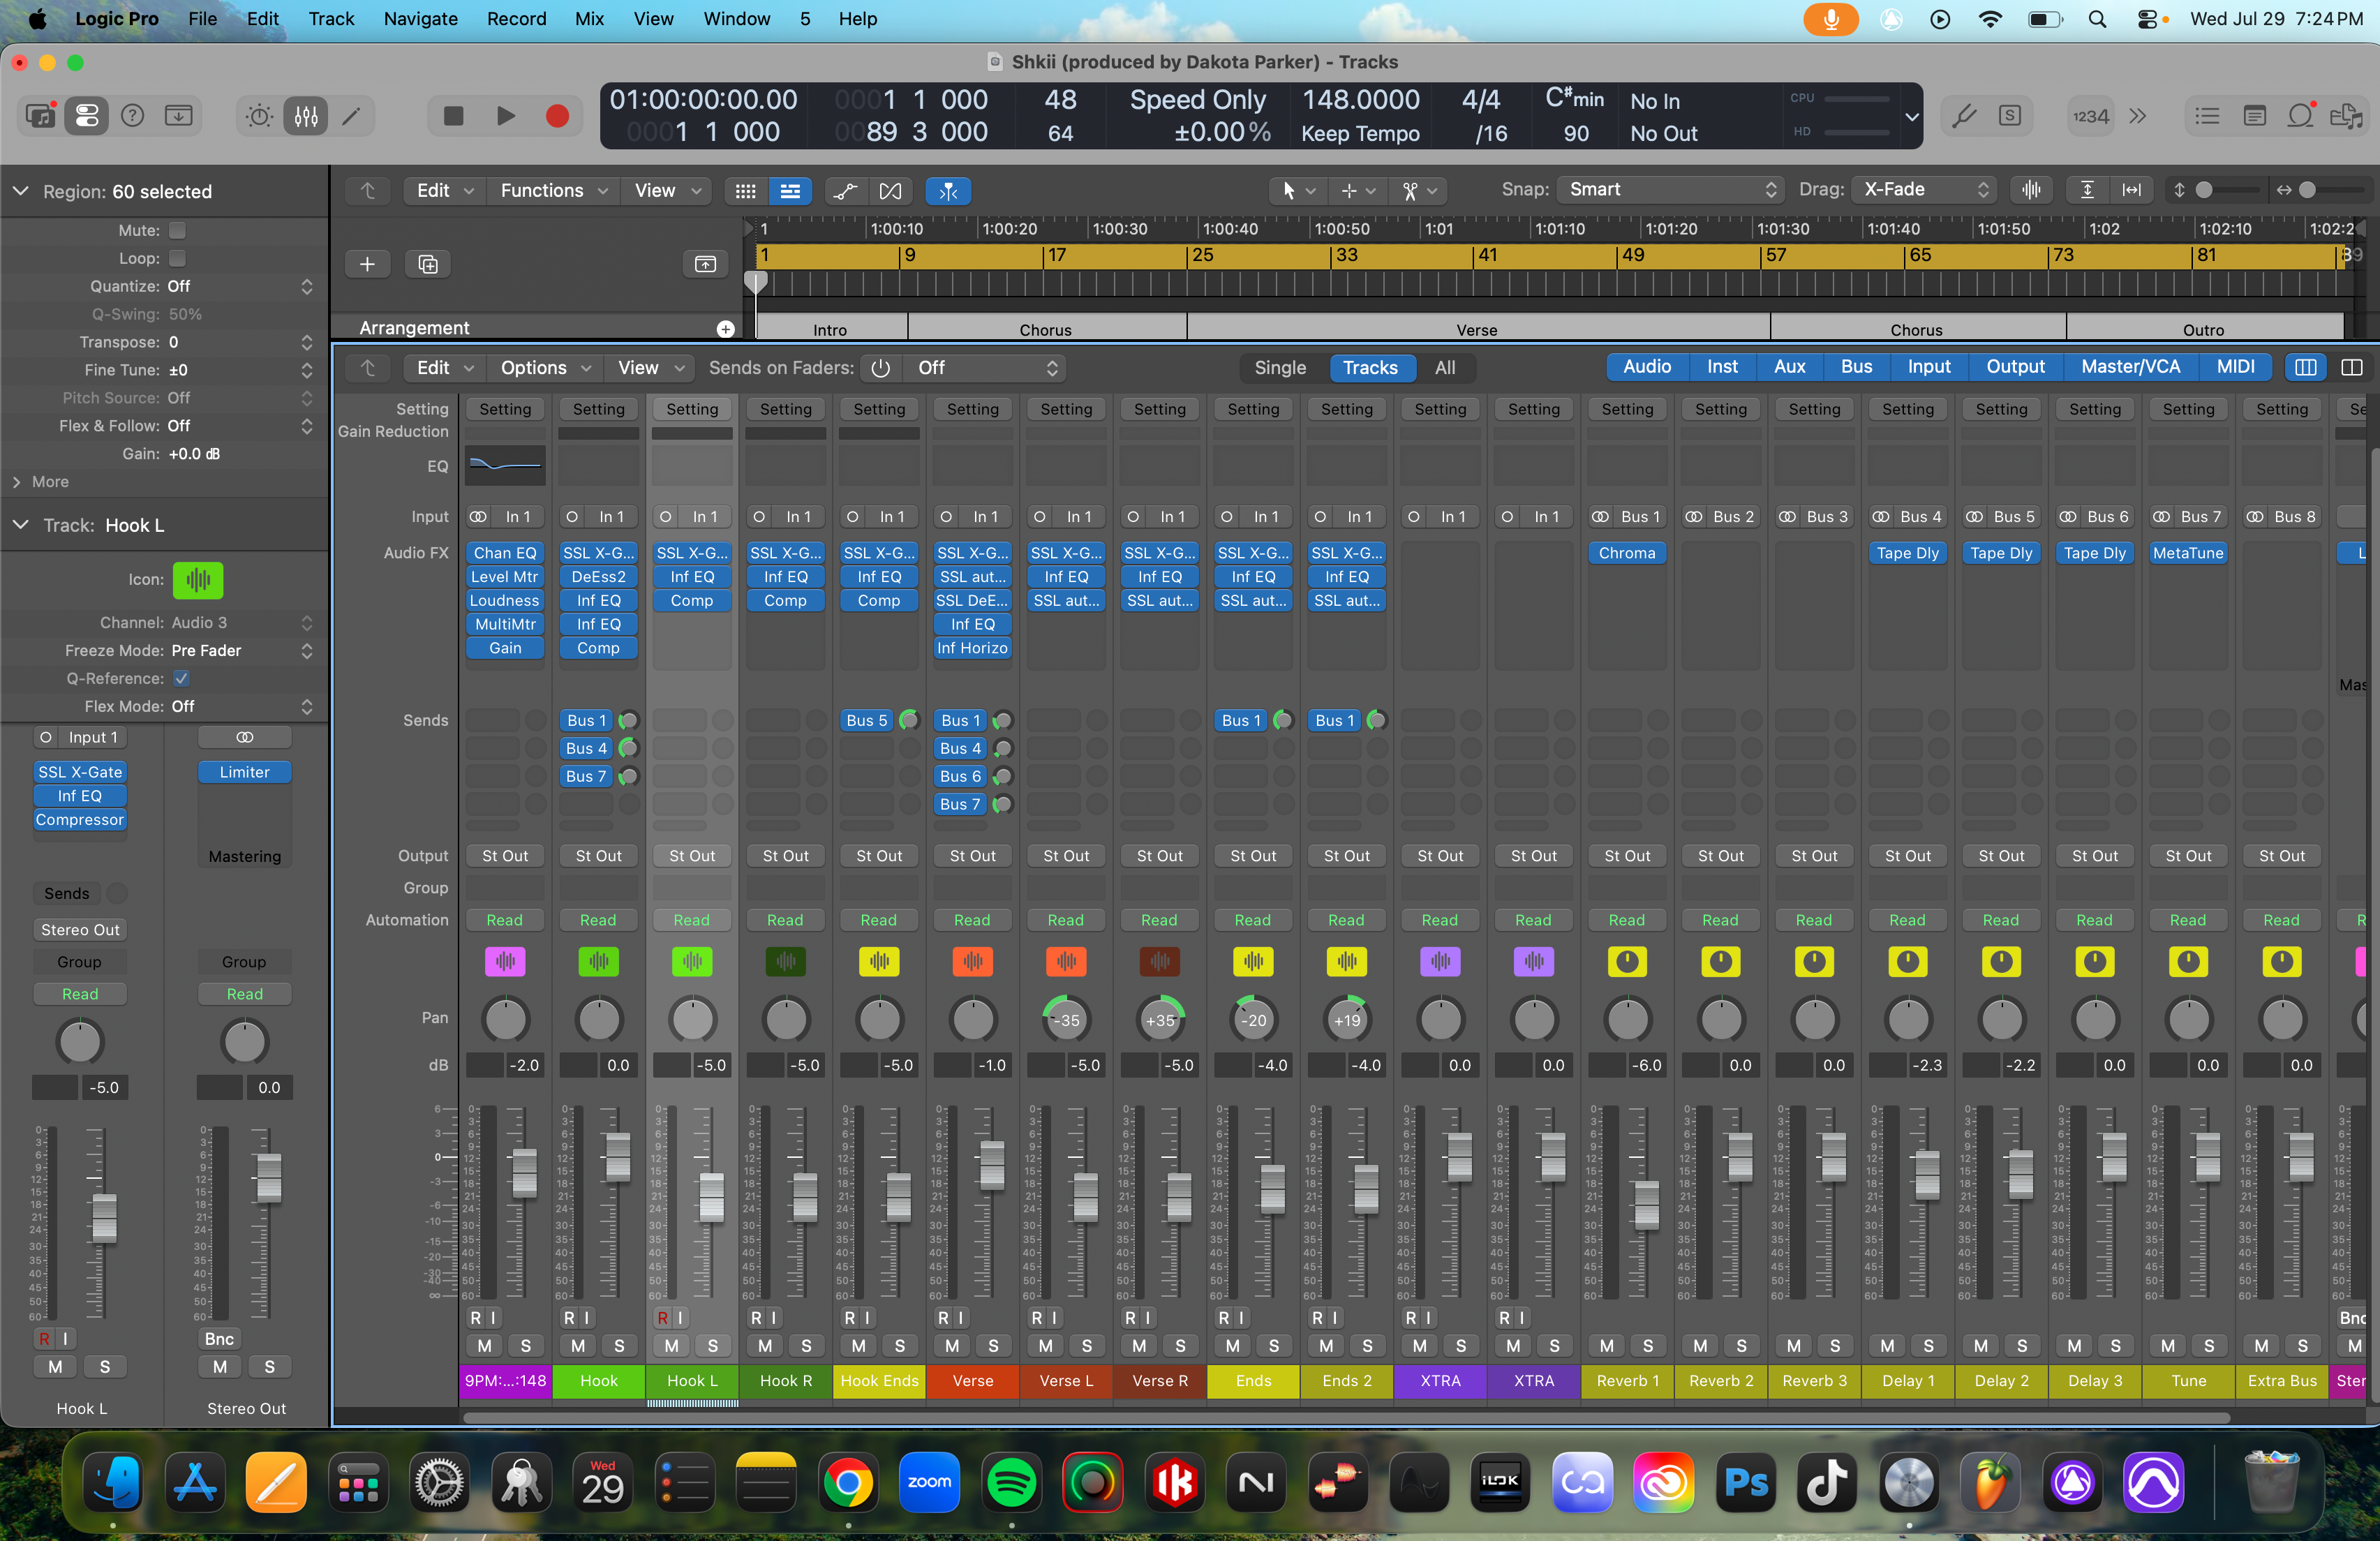Viewport: 2380px width, 1541px height.
Task: Adjust the Verse L pan knob showing -35
Action: 1066,1020
